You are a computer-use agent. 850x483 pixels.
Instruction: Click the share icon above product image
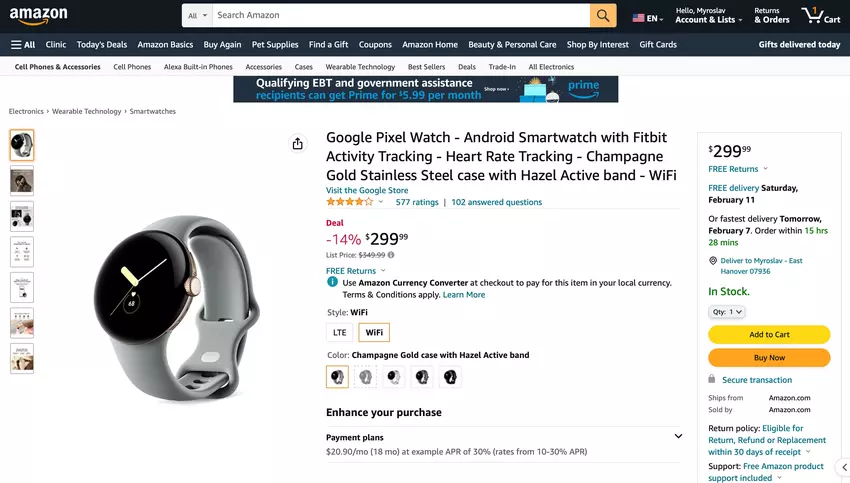[297, 144]
